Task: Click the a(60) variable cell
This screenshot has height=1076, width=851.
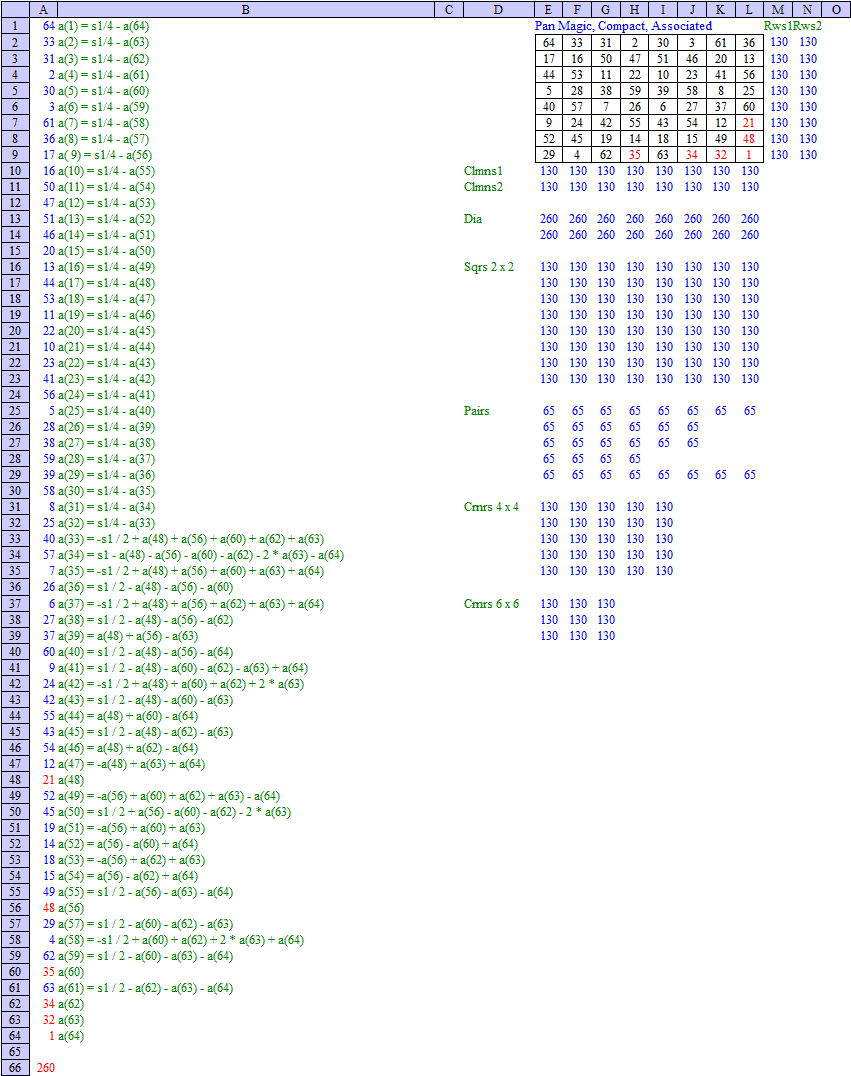Action: pos(71,972)
